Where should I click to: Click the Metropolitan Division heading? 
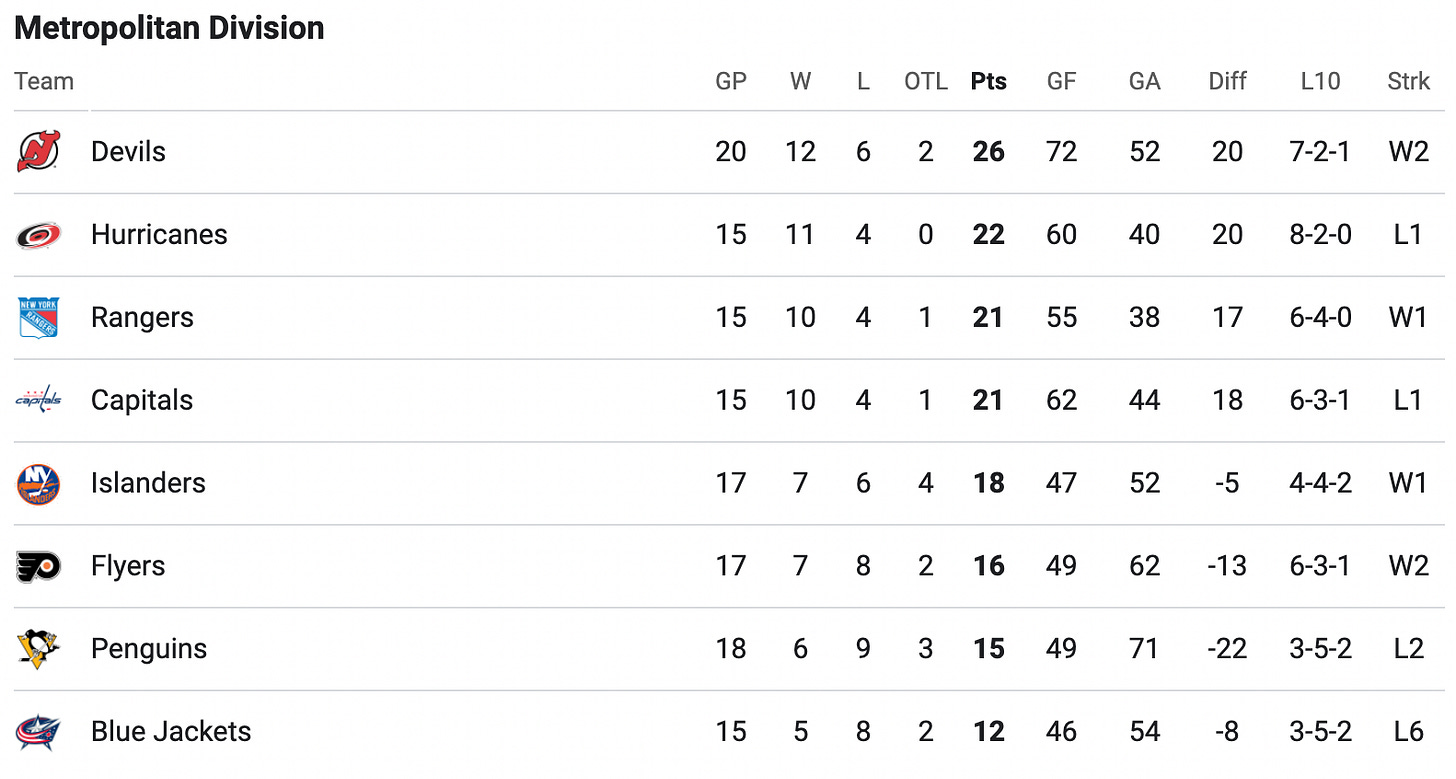tap(169, 28)
